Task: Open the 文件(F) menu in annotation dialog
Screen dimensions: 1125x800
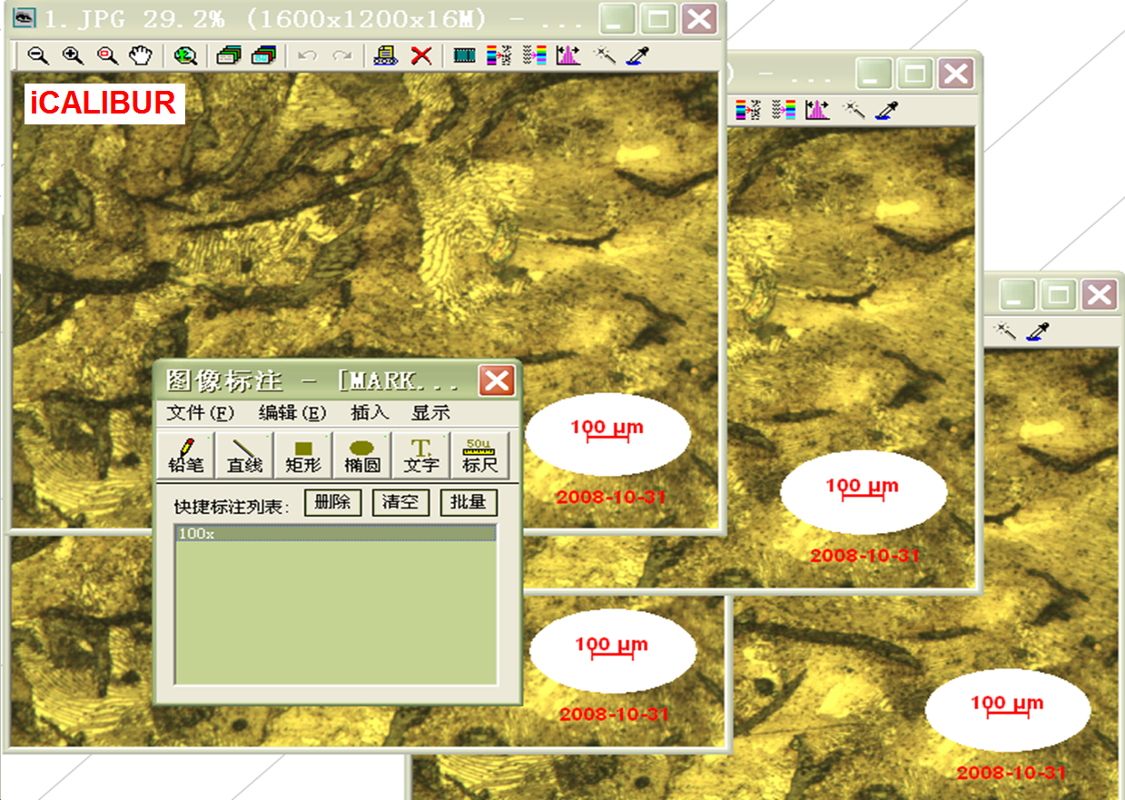Action: tap(200, 412)
